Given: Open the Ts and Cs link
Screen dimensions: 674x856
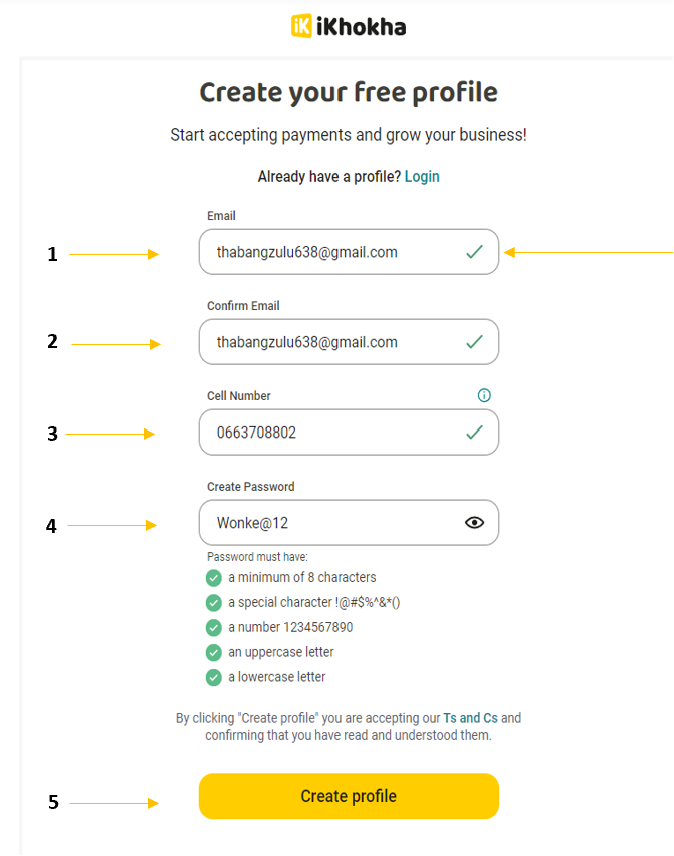Looking at the screenshot, I should coord(470,718).
